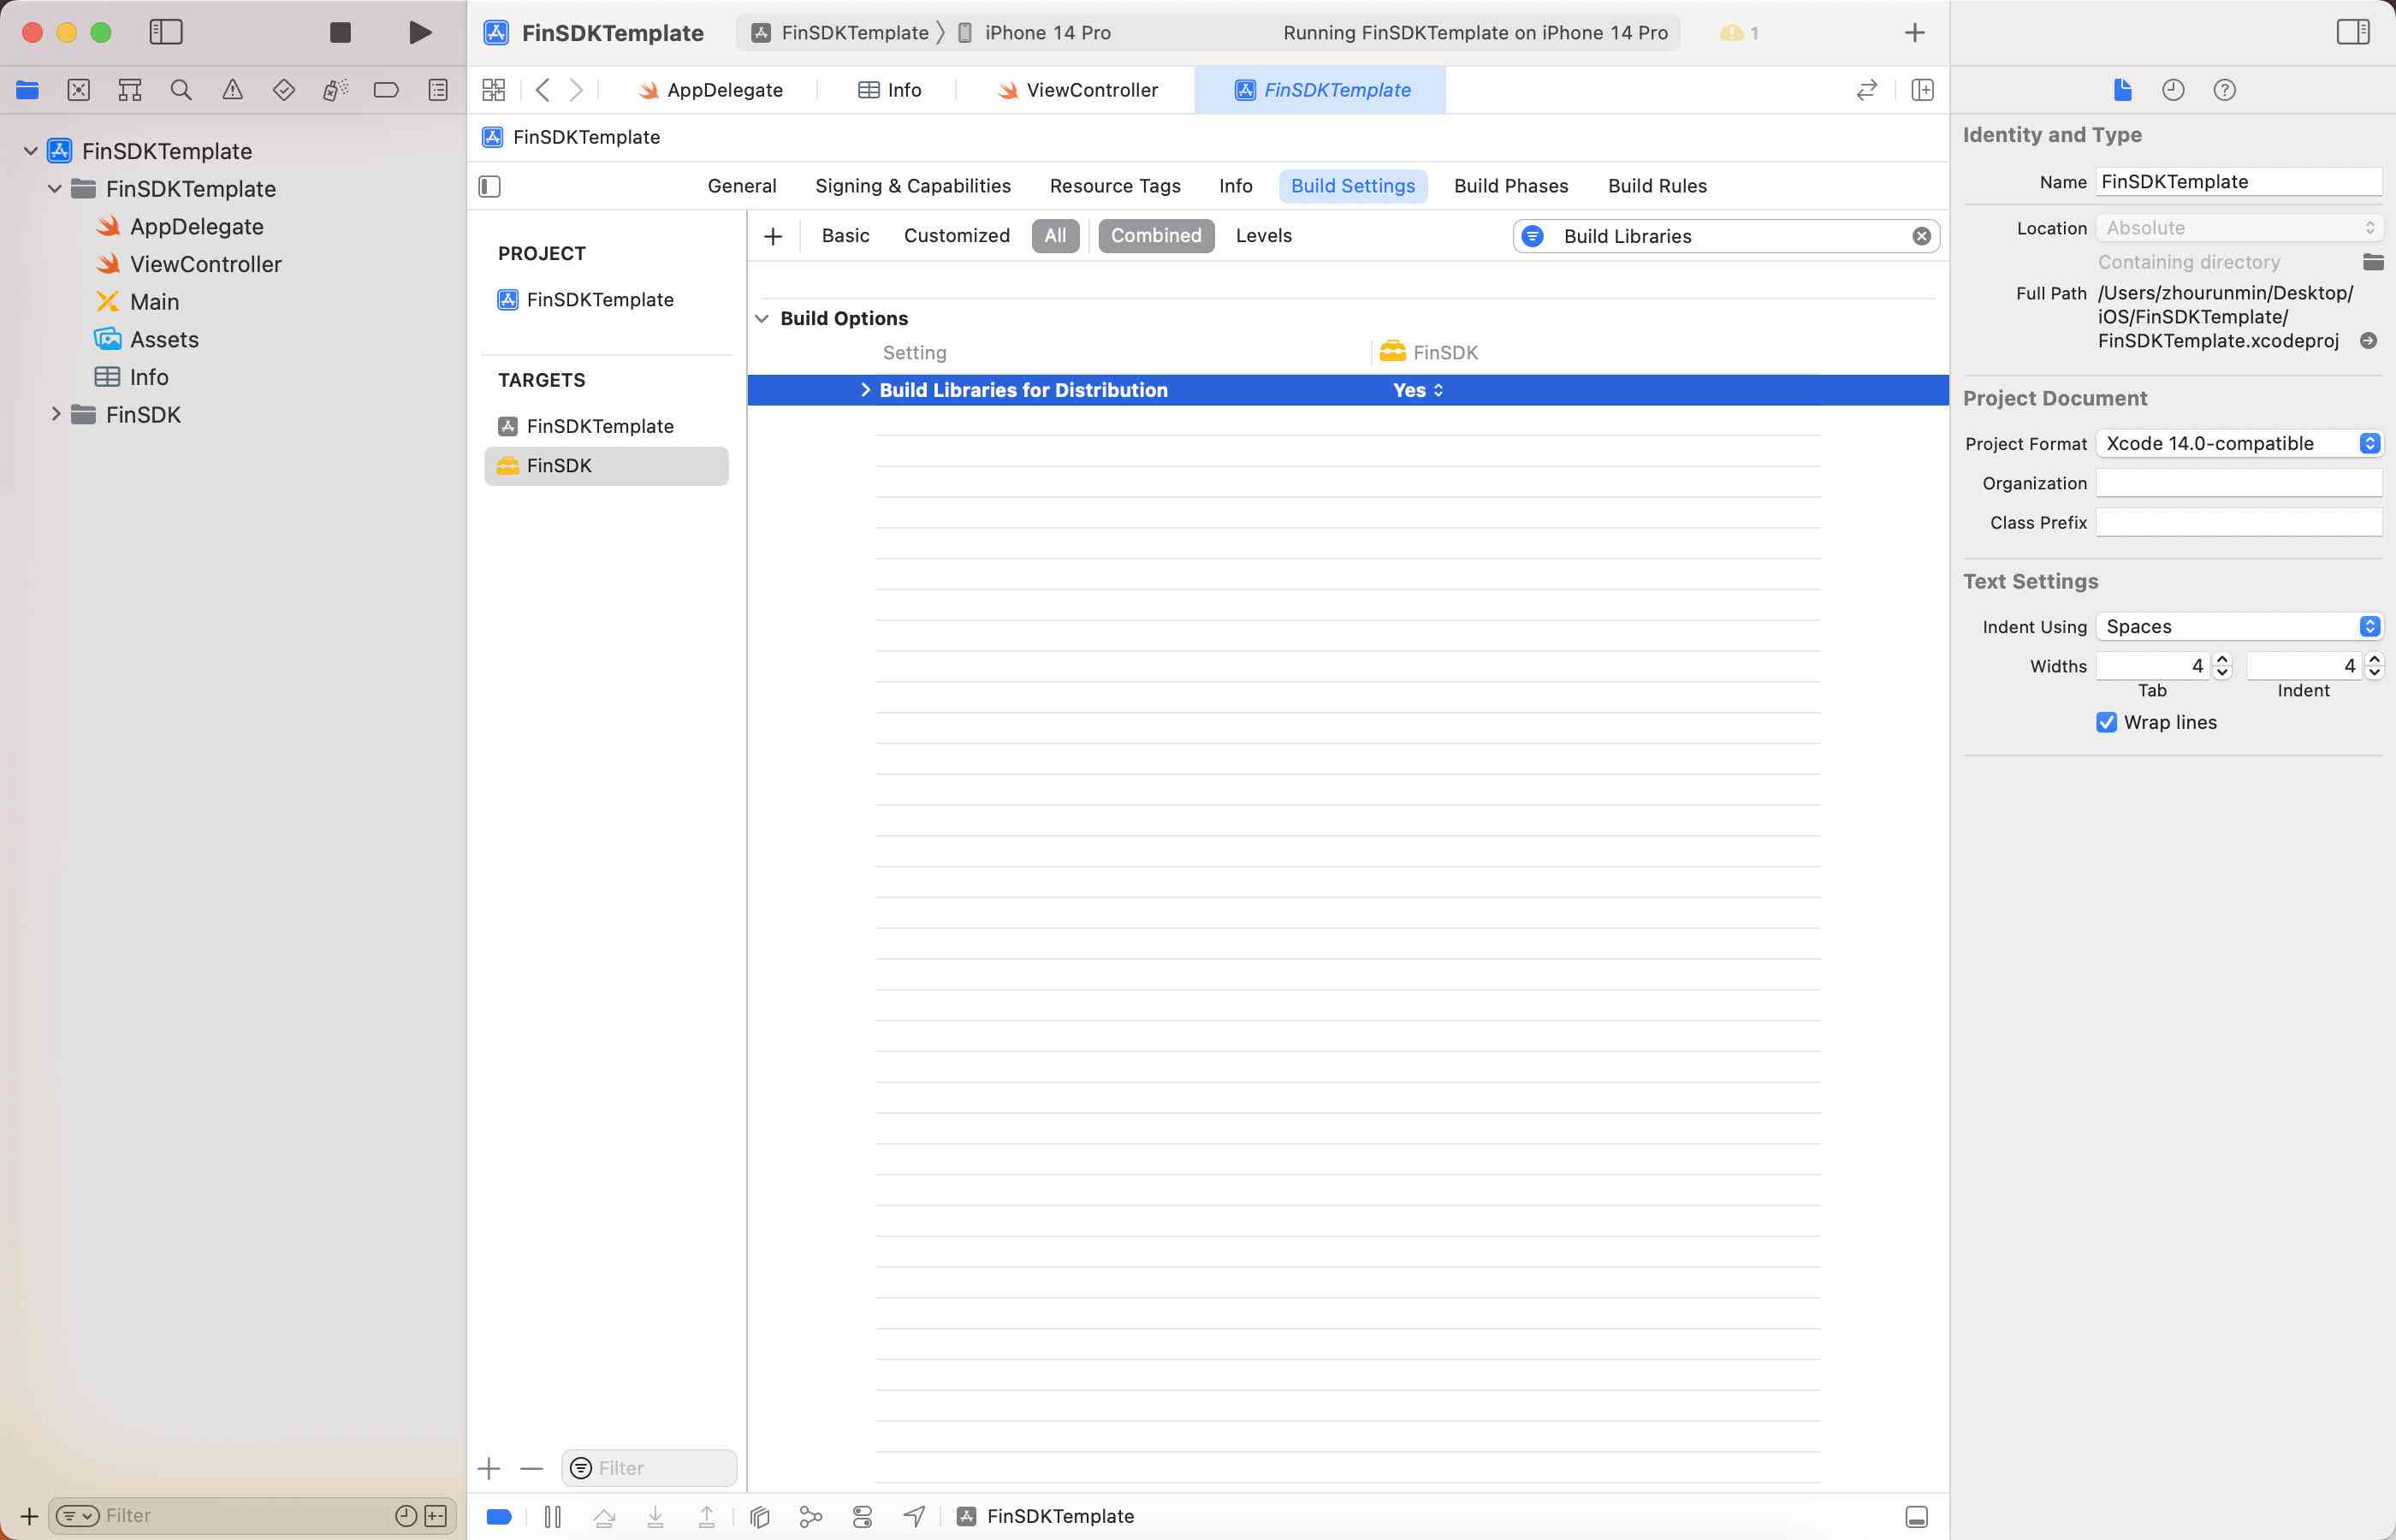
Task: Select the Levels view mode
Action: tap(1264, 236)
